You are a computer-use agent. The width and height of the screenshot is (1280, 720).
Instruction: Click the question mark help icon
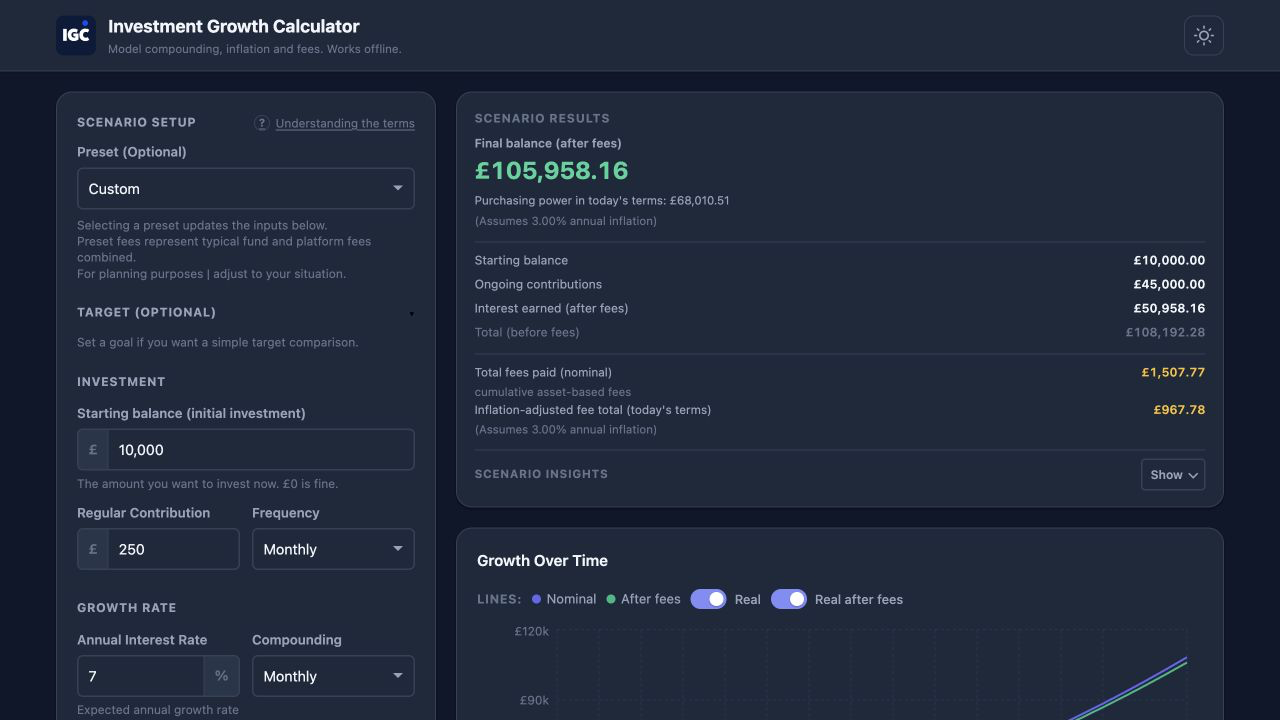(262, 123)
